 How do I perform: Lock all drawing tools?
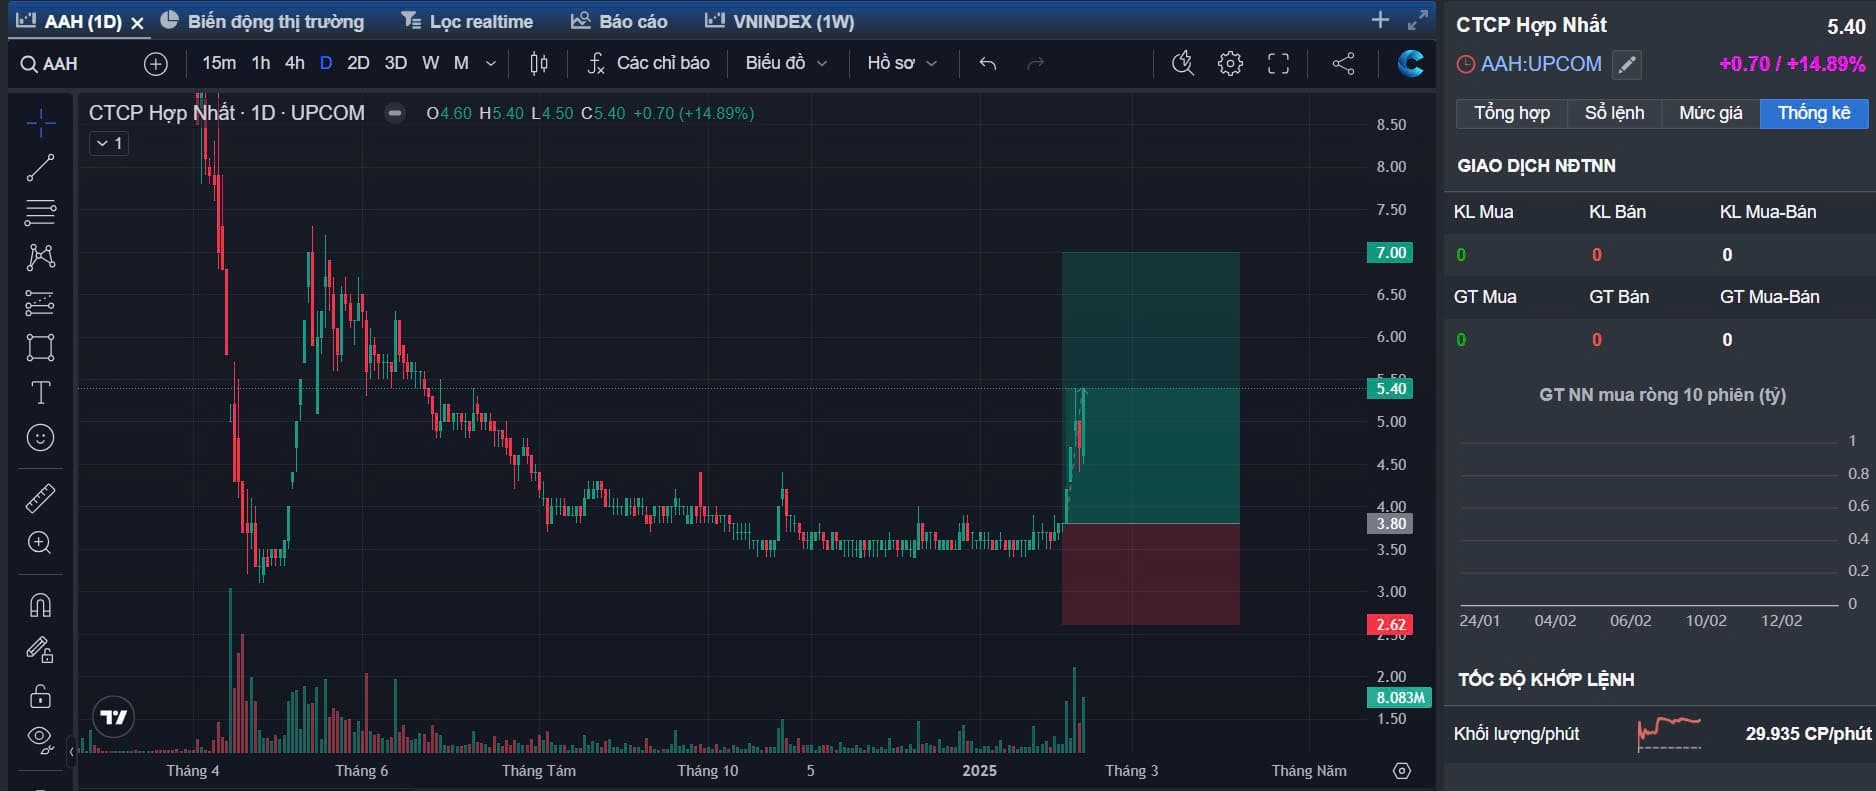tap(41, 695)
